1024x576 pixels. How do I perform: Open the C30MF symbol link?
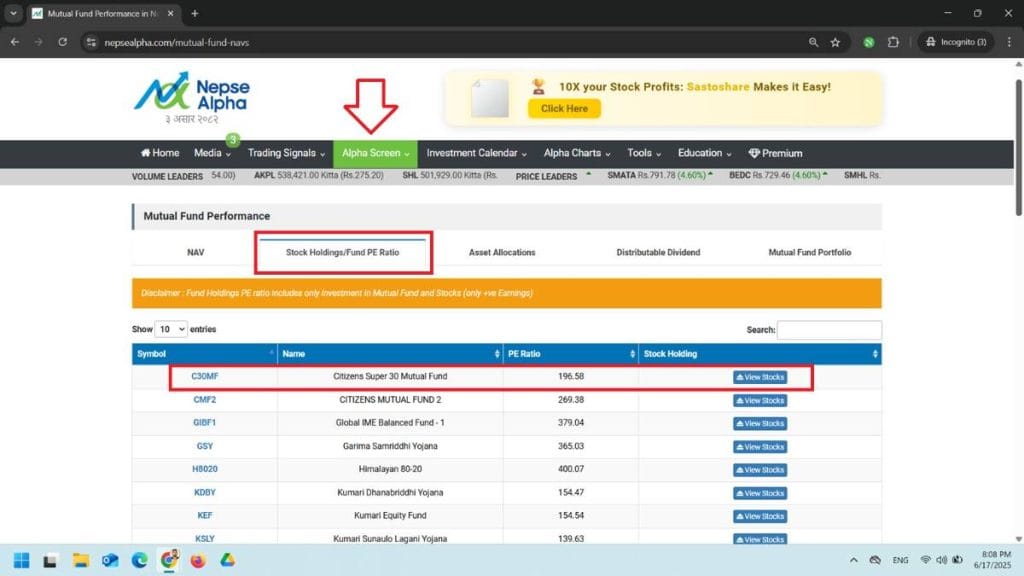204,376
